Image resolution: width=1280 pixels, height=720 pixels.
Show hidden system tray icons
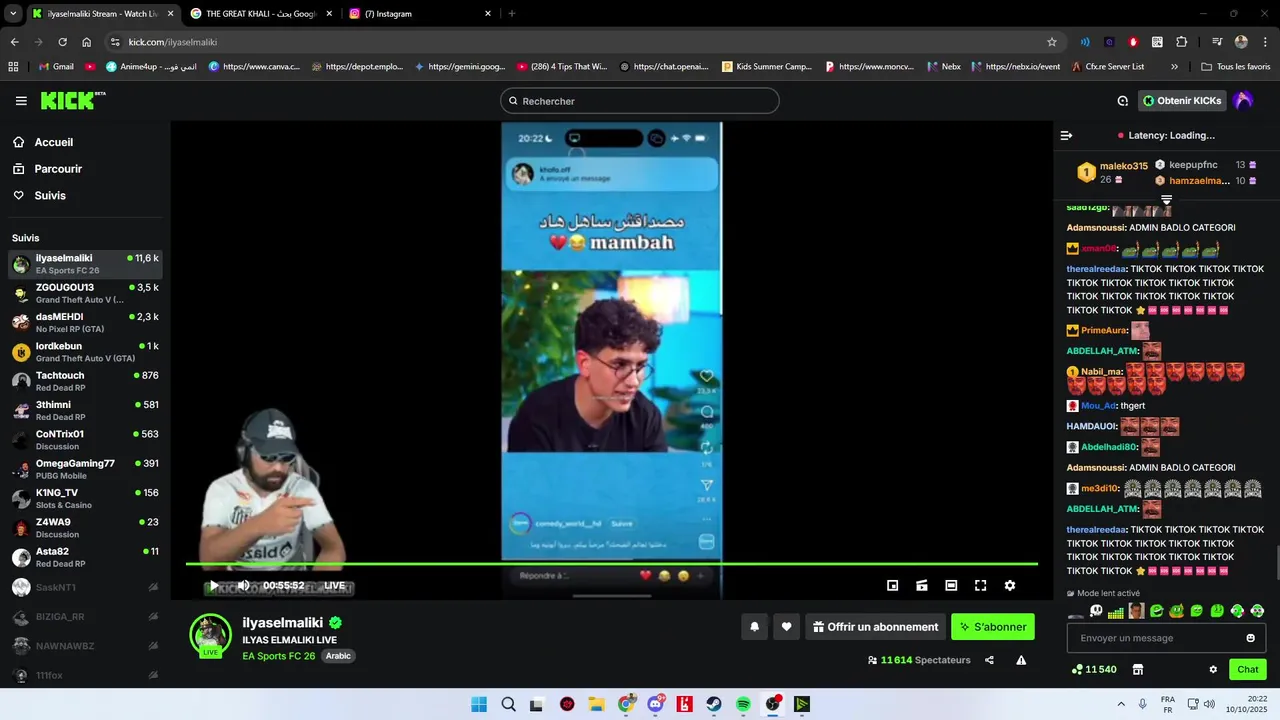coord(1120,704)
